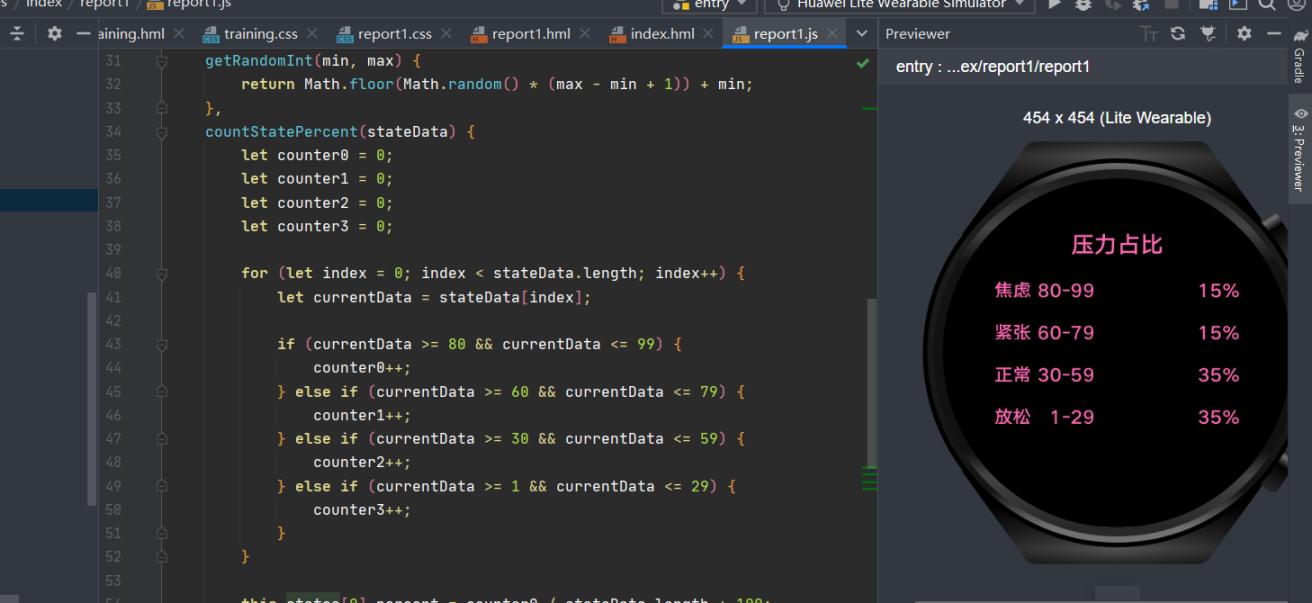Click the search magnifier in top toolbar
The image size is (1312, 603).
[x=1267, y=5]
